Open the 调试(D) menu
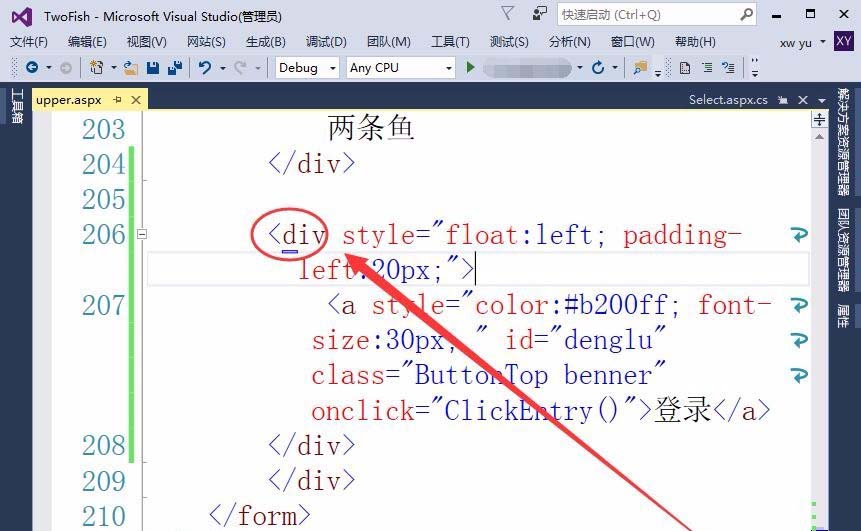This screenshot has height=531, width=861. tap(326, 42)
